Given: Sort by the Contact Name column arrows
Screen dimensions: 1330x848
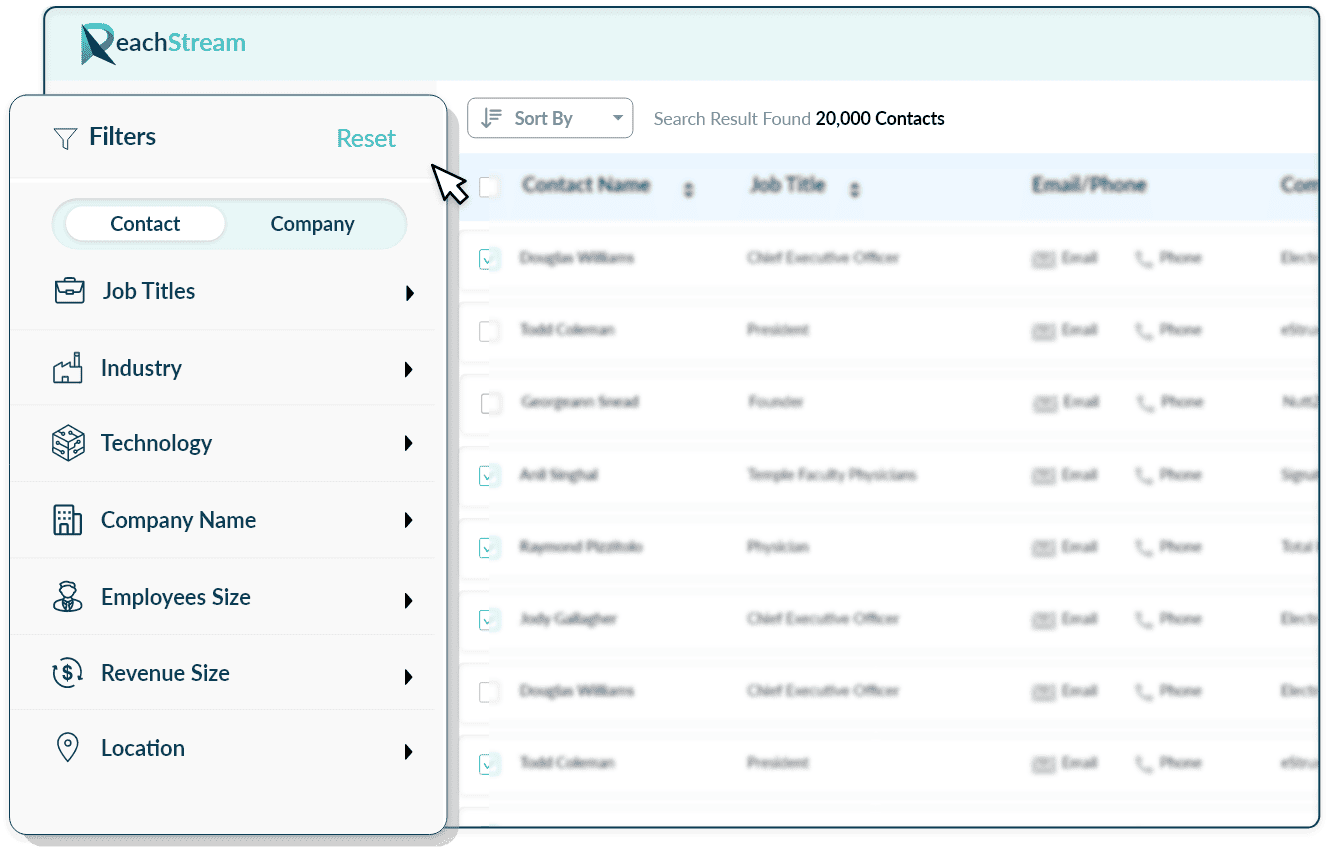Looking at the screenshot, I should pos(688,189).
